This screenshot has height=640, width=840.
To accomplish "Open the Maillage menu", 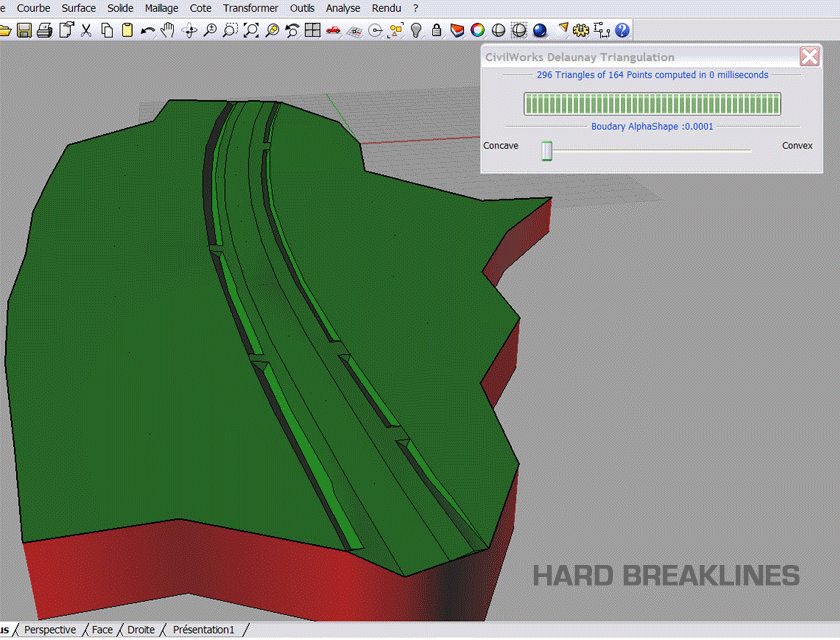I will [161, 8].
